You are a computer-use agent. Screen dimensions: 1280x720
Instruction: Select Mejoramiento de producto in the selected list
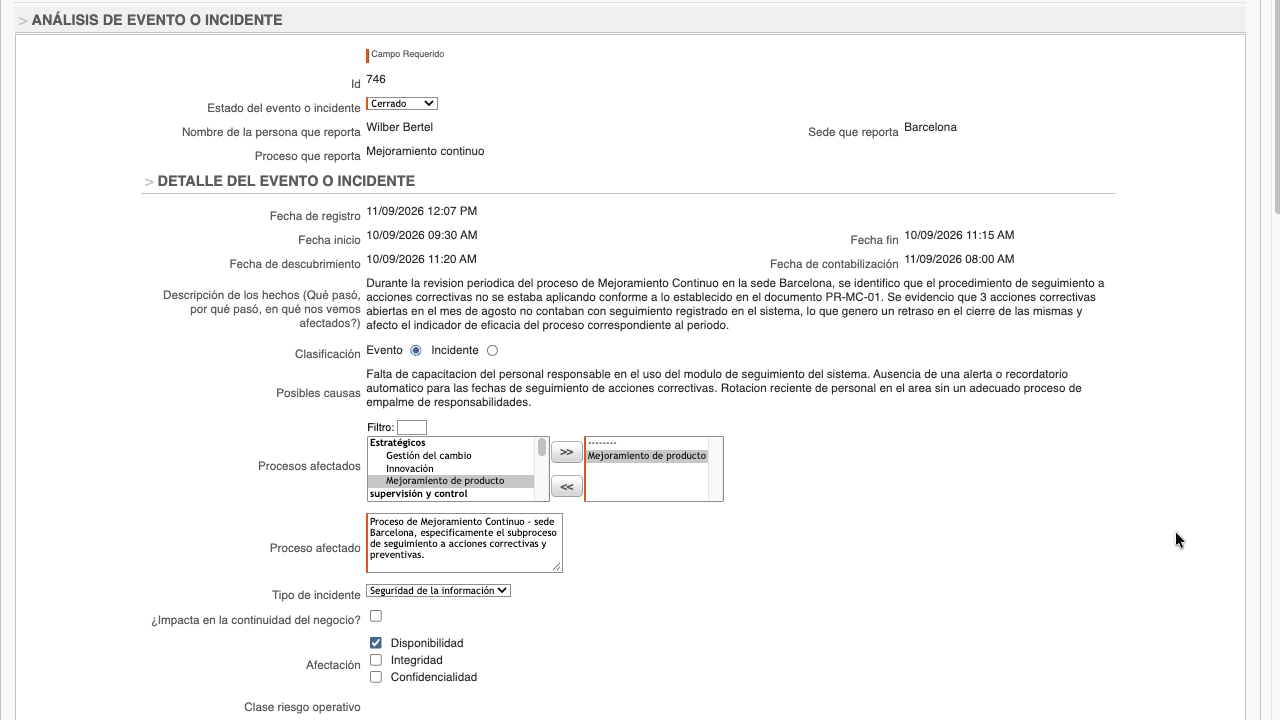point(647,456)
